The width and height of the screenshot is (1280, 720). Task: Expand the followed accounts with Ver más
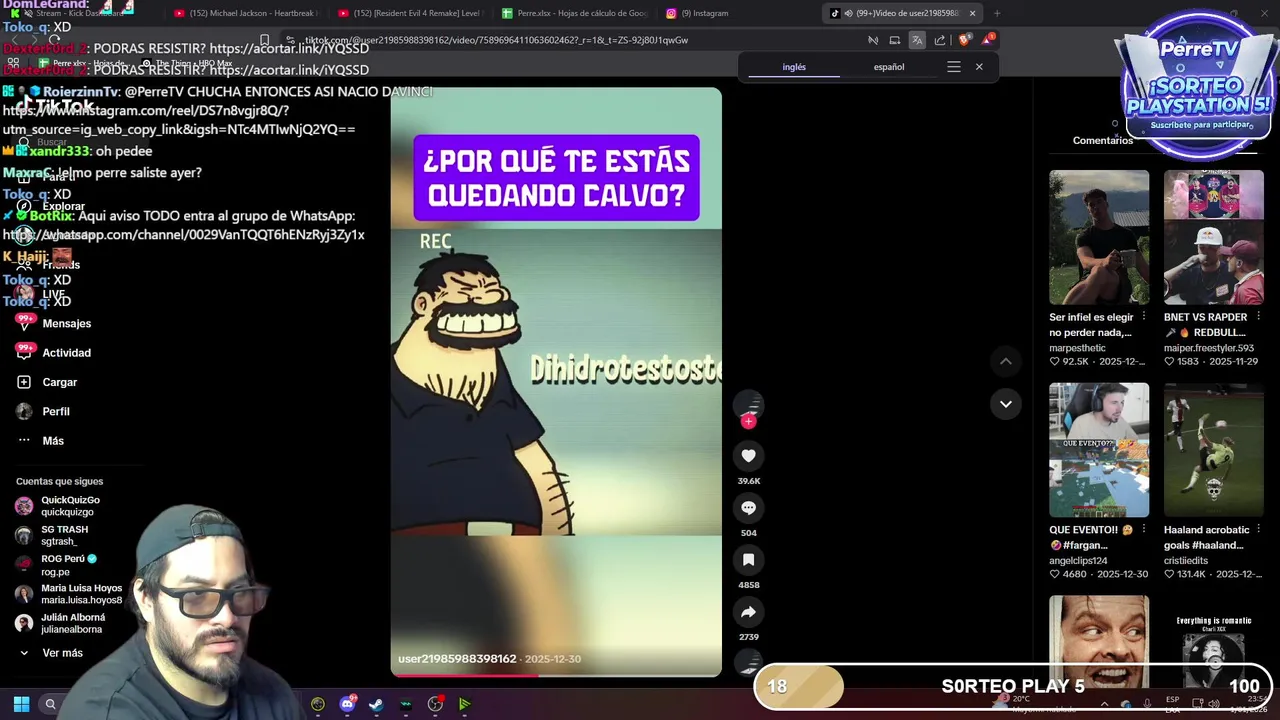[x=50, y=653]
